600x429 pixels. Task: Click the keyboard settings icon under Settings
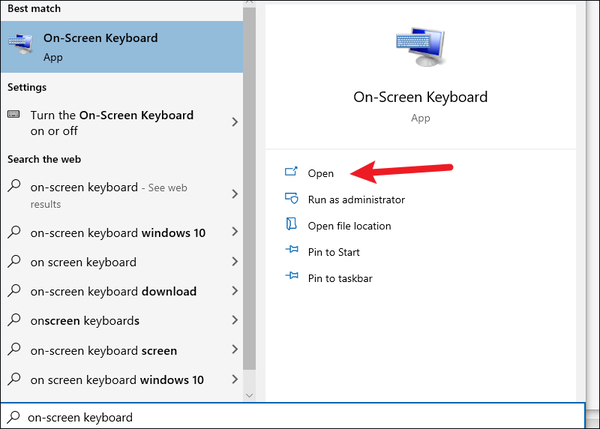pos(14,115)
